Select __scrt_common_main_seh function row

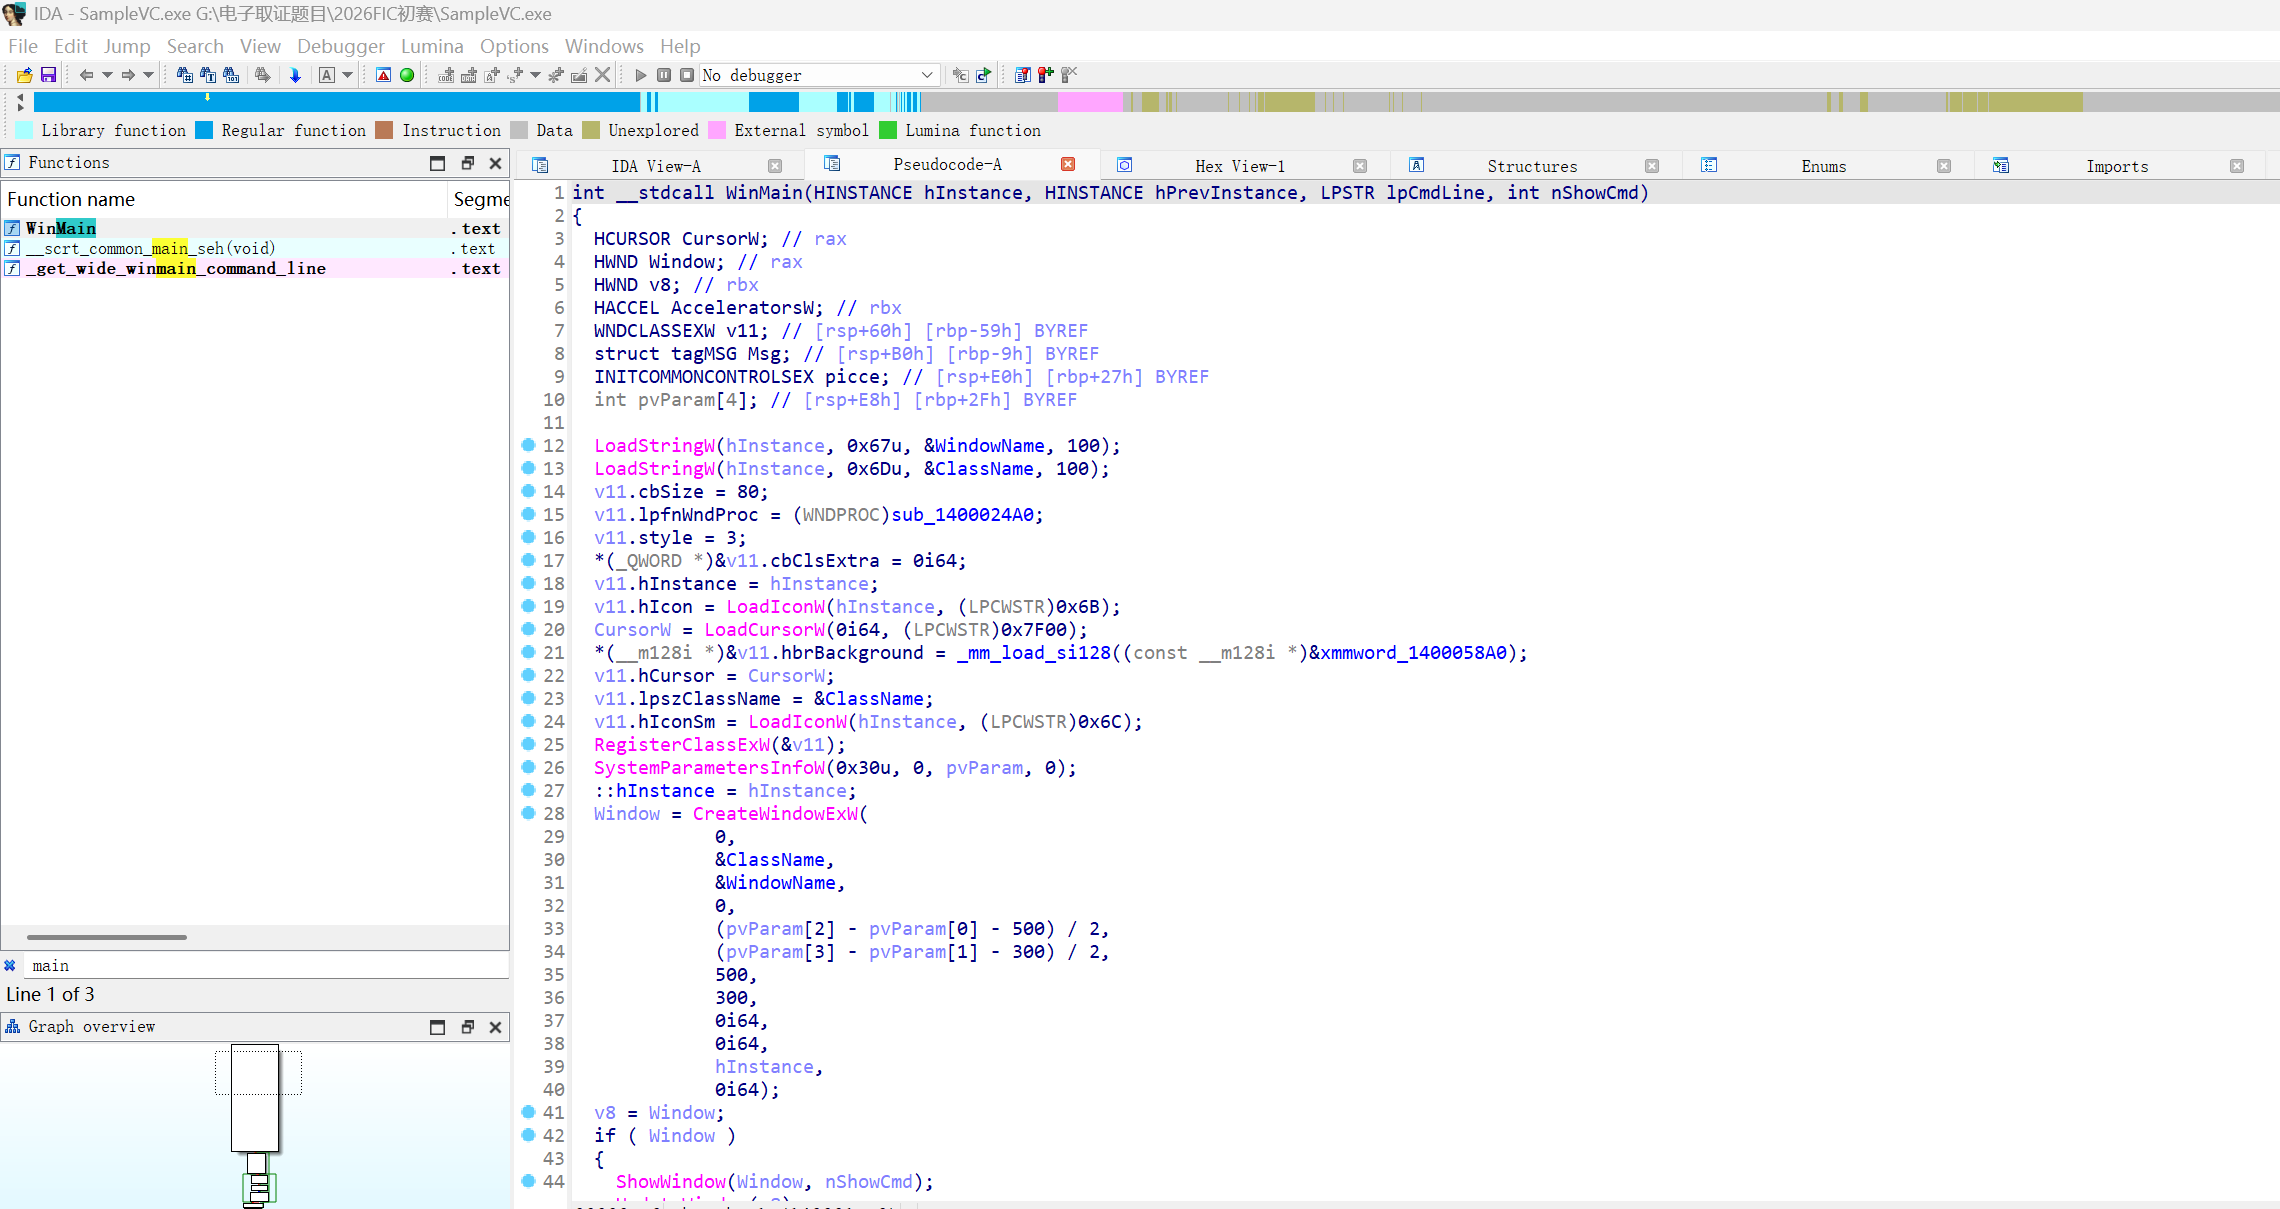[255, 248]
